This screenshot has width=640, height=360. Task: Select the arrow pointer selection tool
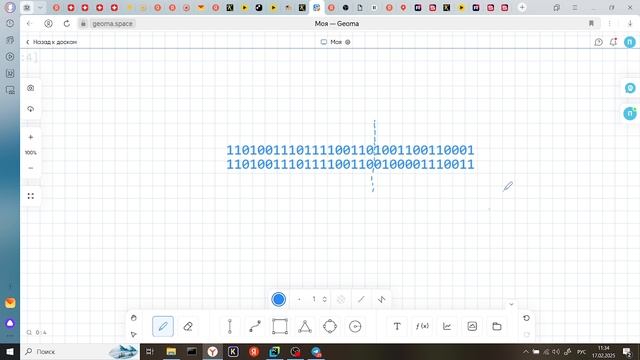[134, 334]
